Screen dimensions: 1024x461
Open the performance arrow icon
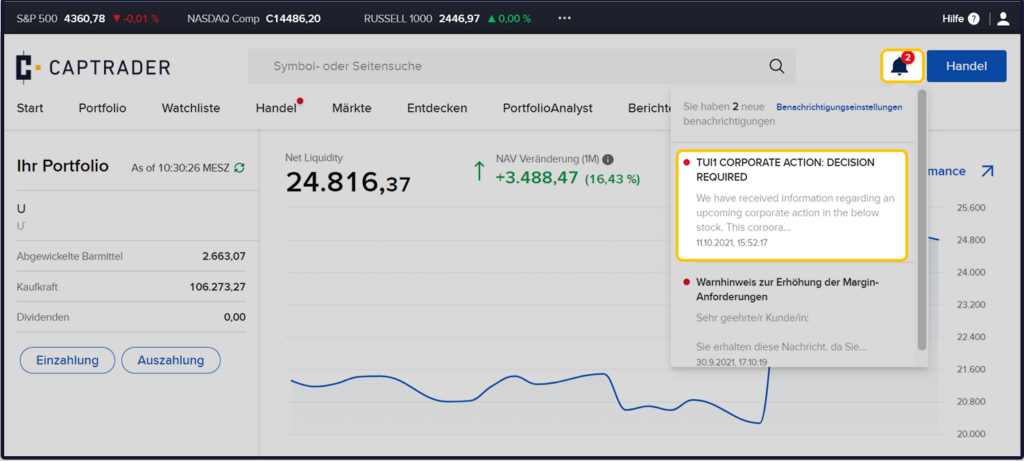(987, 171)
